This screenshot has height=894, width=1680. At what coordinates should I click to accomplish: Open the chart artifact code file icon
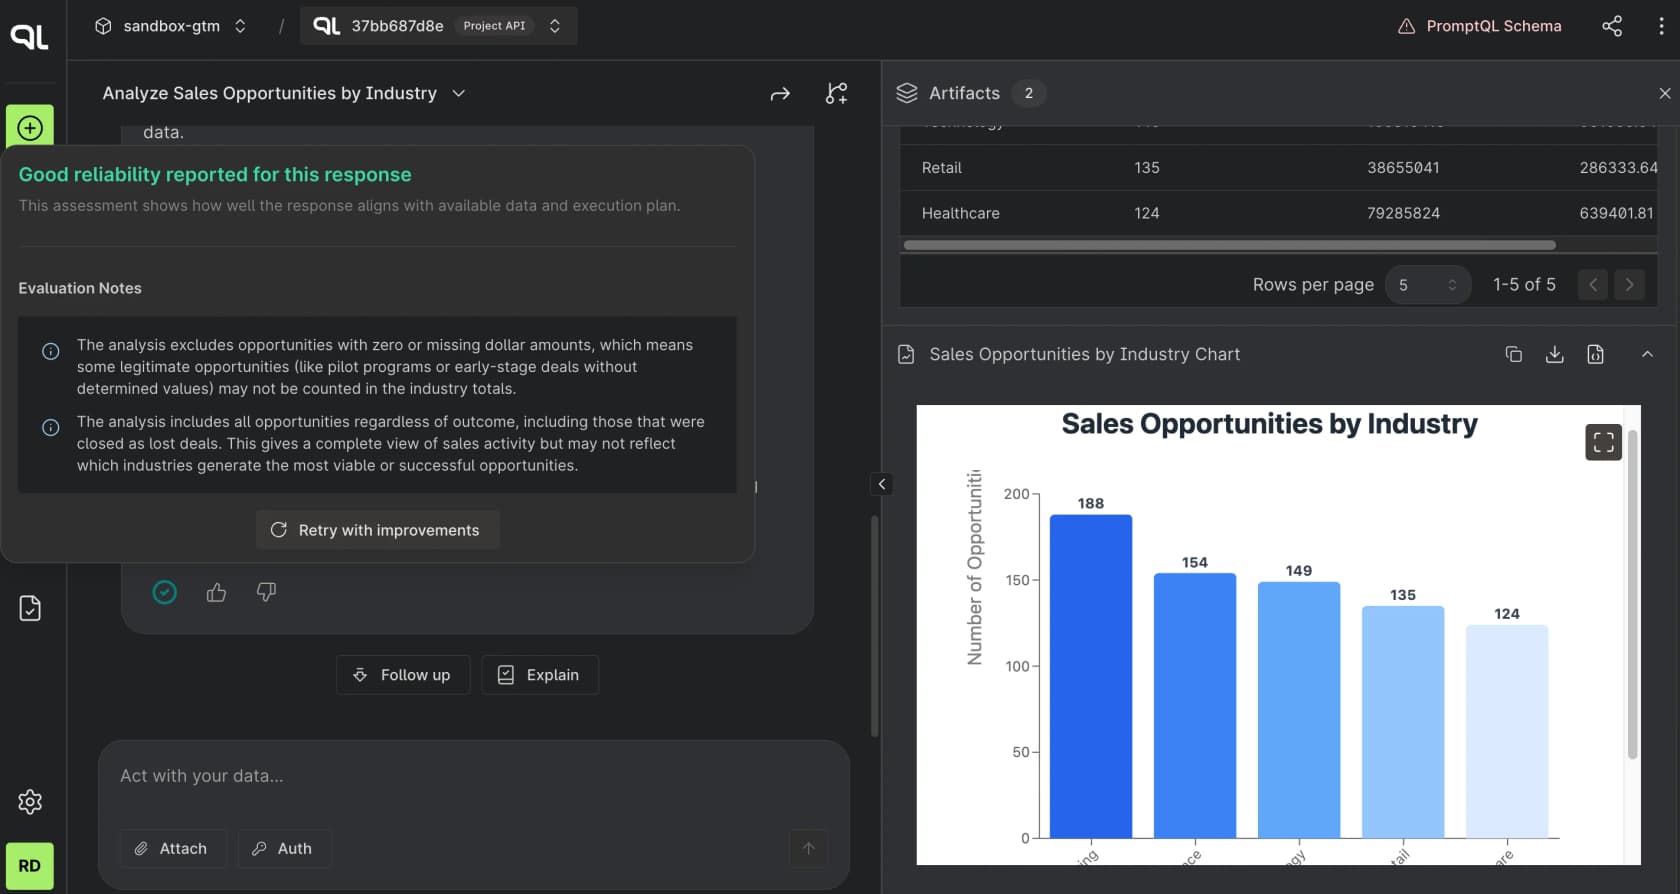pyautogui.click(x=1595, y=354)
